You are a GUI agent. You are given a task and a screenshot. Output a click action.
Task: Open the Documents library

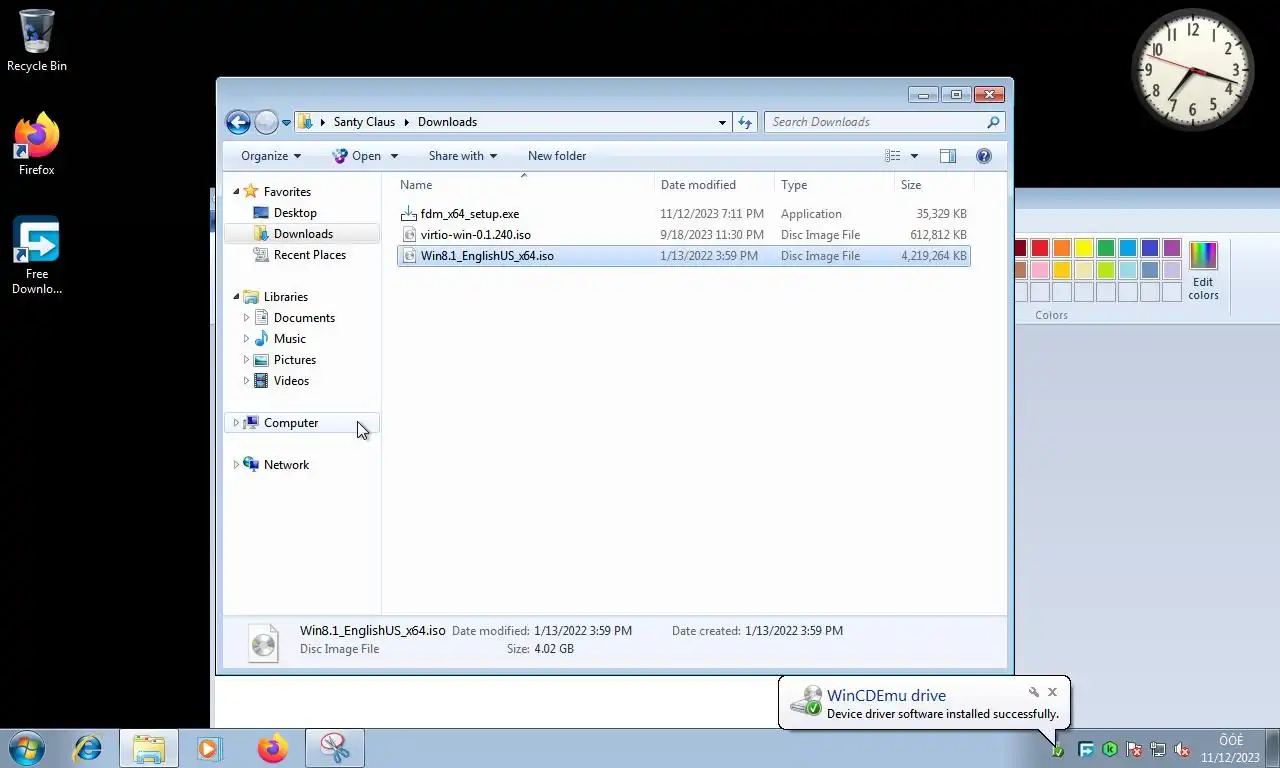pos(304,318)
